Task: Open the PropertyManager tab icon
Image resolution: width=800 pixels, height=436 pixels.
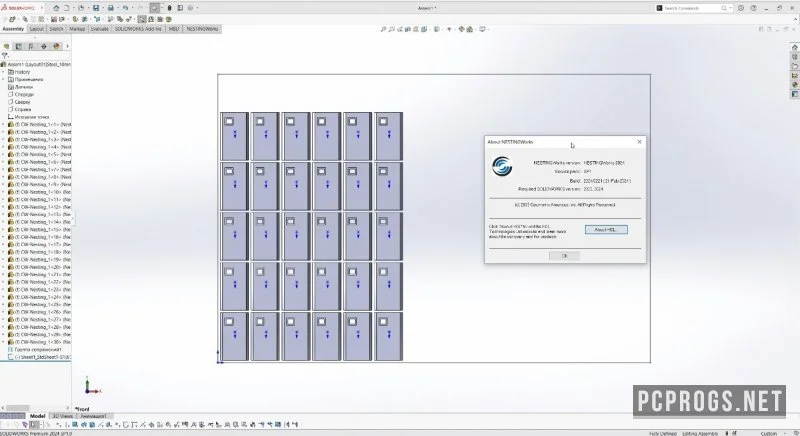Action: point(19,46)
